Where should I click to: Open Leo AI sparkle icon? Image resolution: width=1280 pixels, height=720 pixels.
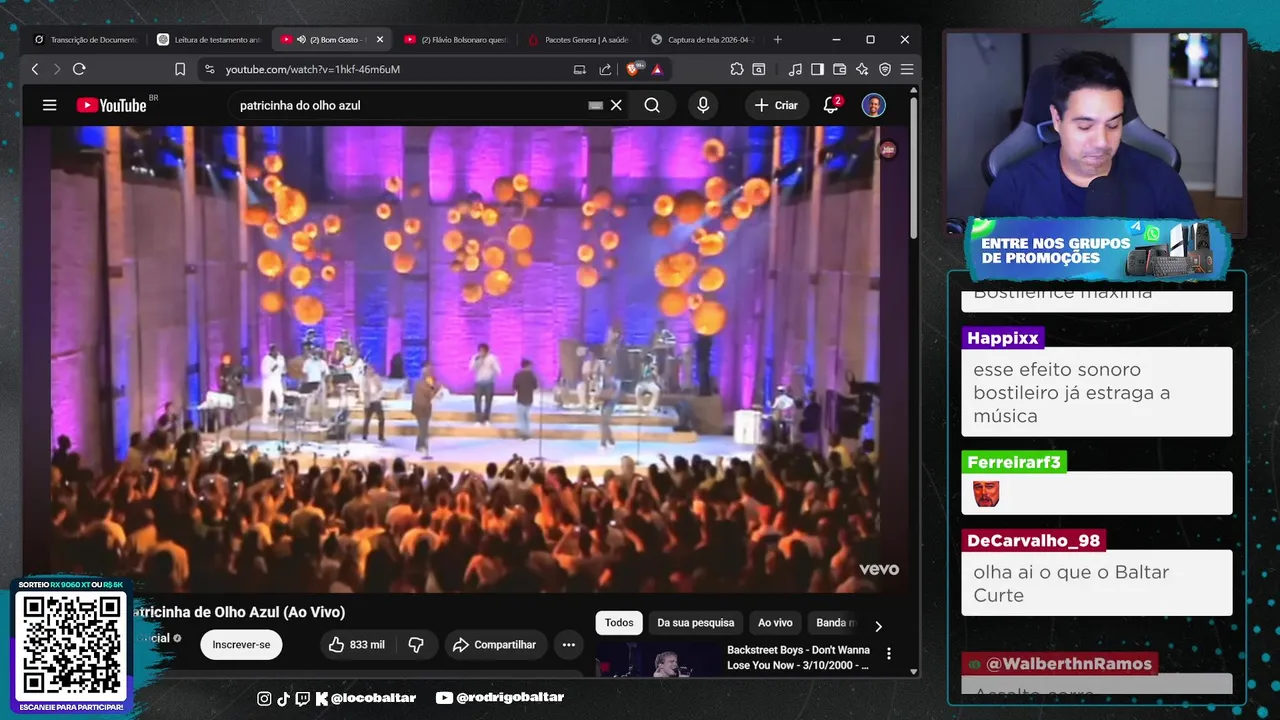[x=862, y=69]
